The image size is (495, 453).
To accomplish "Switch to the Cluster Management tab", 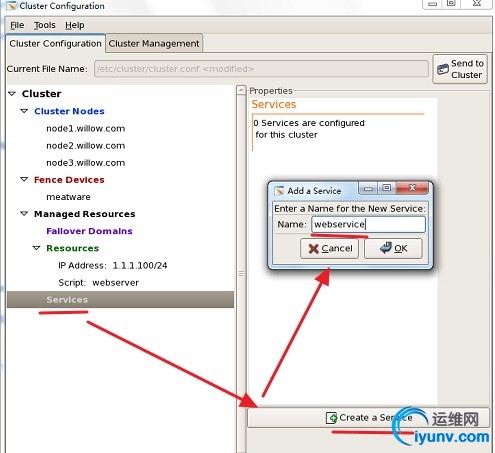I will [x=154, y=44].
